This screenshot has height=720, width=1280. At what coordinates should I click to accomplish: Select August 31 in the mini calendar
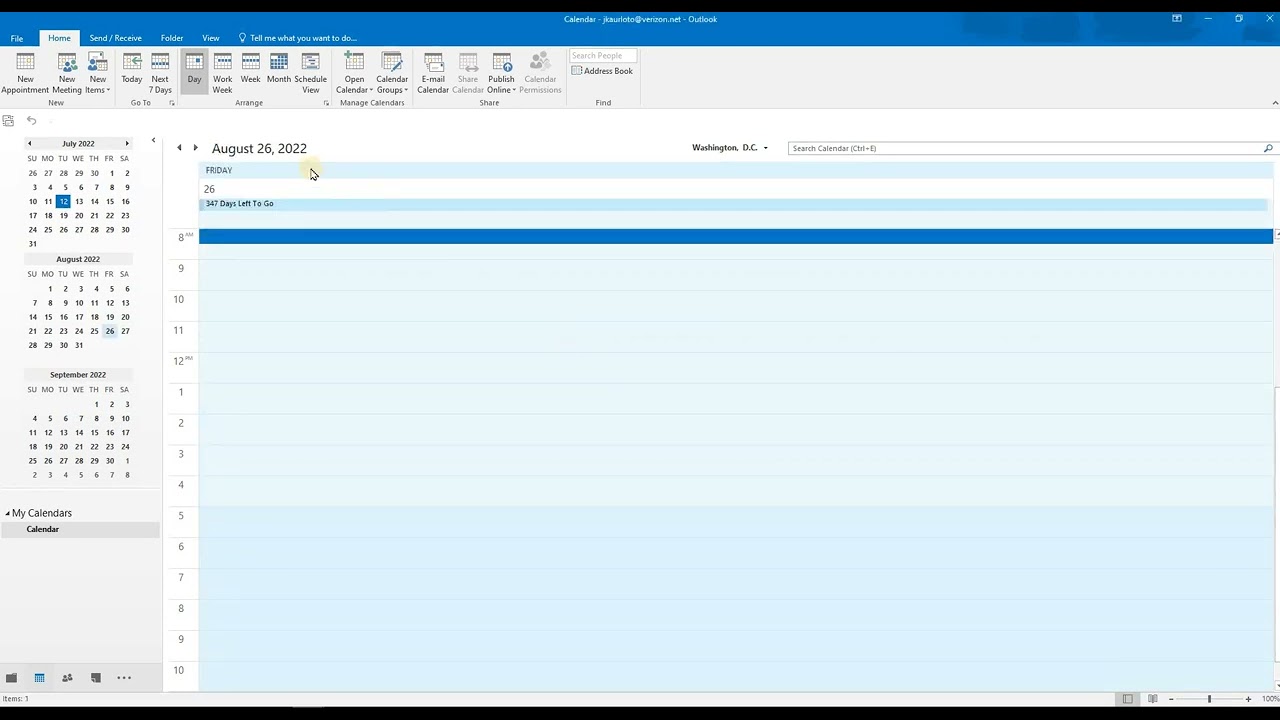(79, 345)
